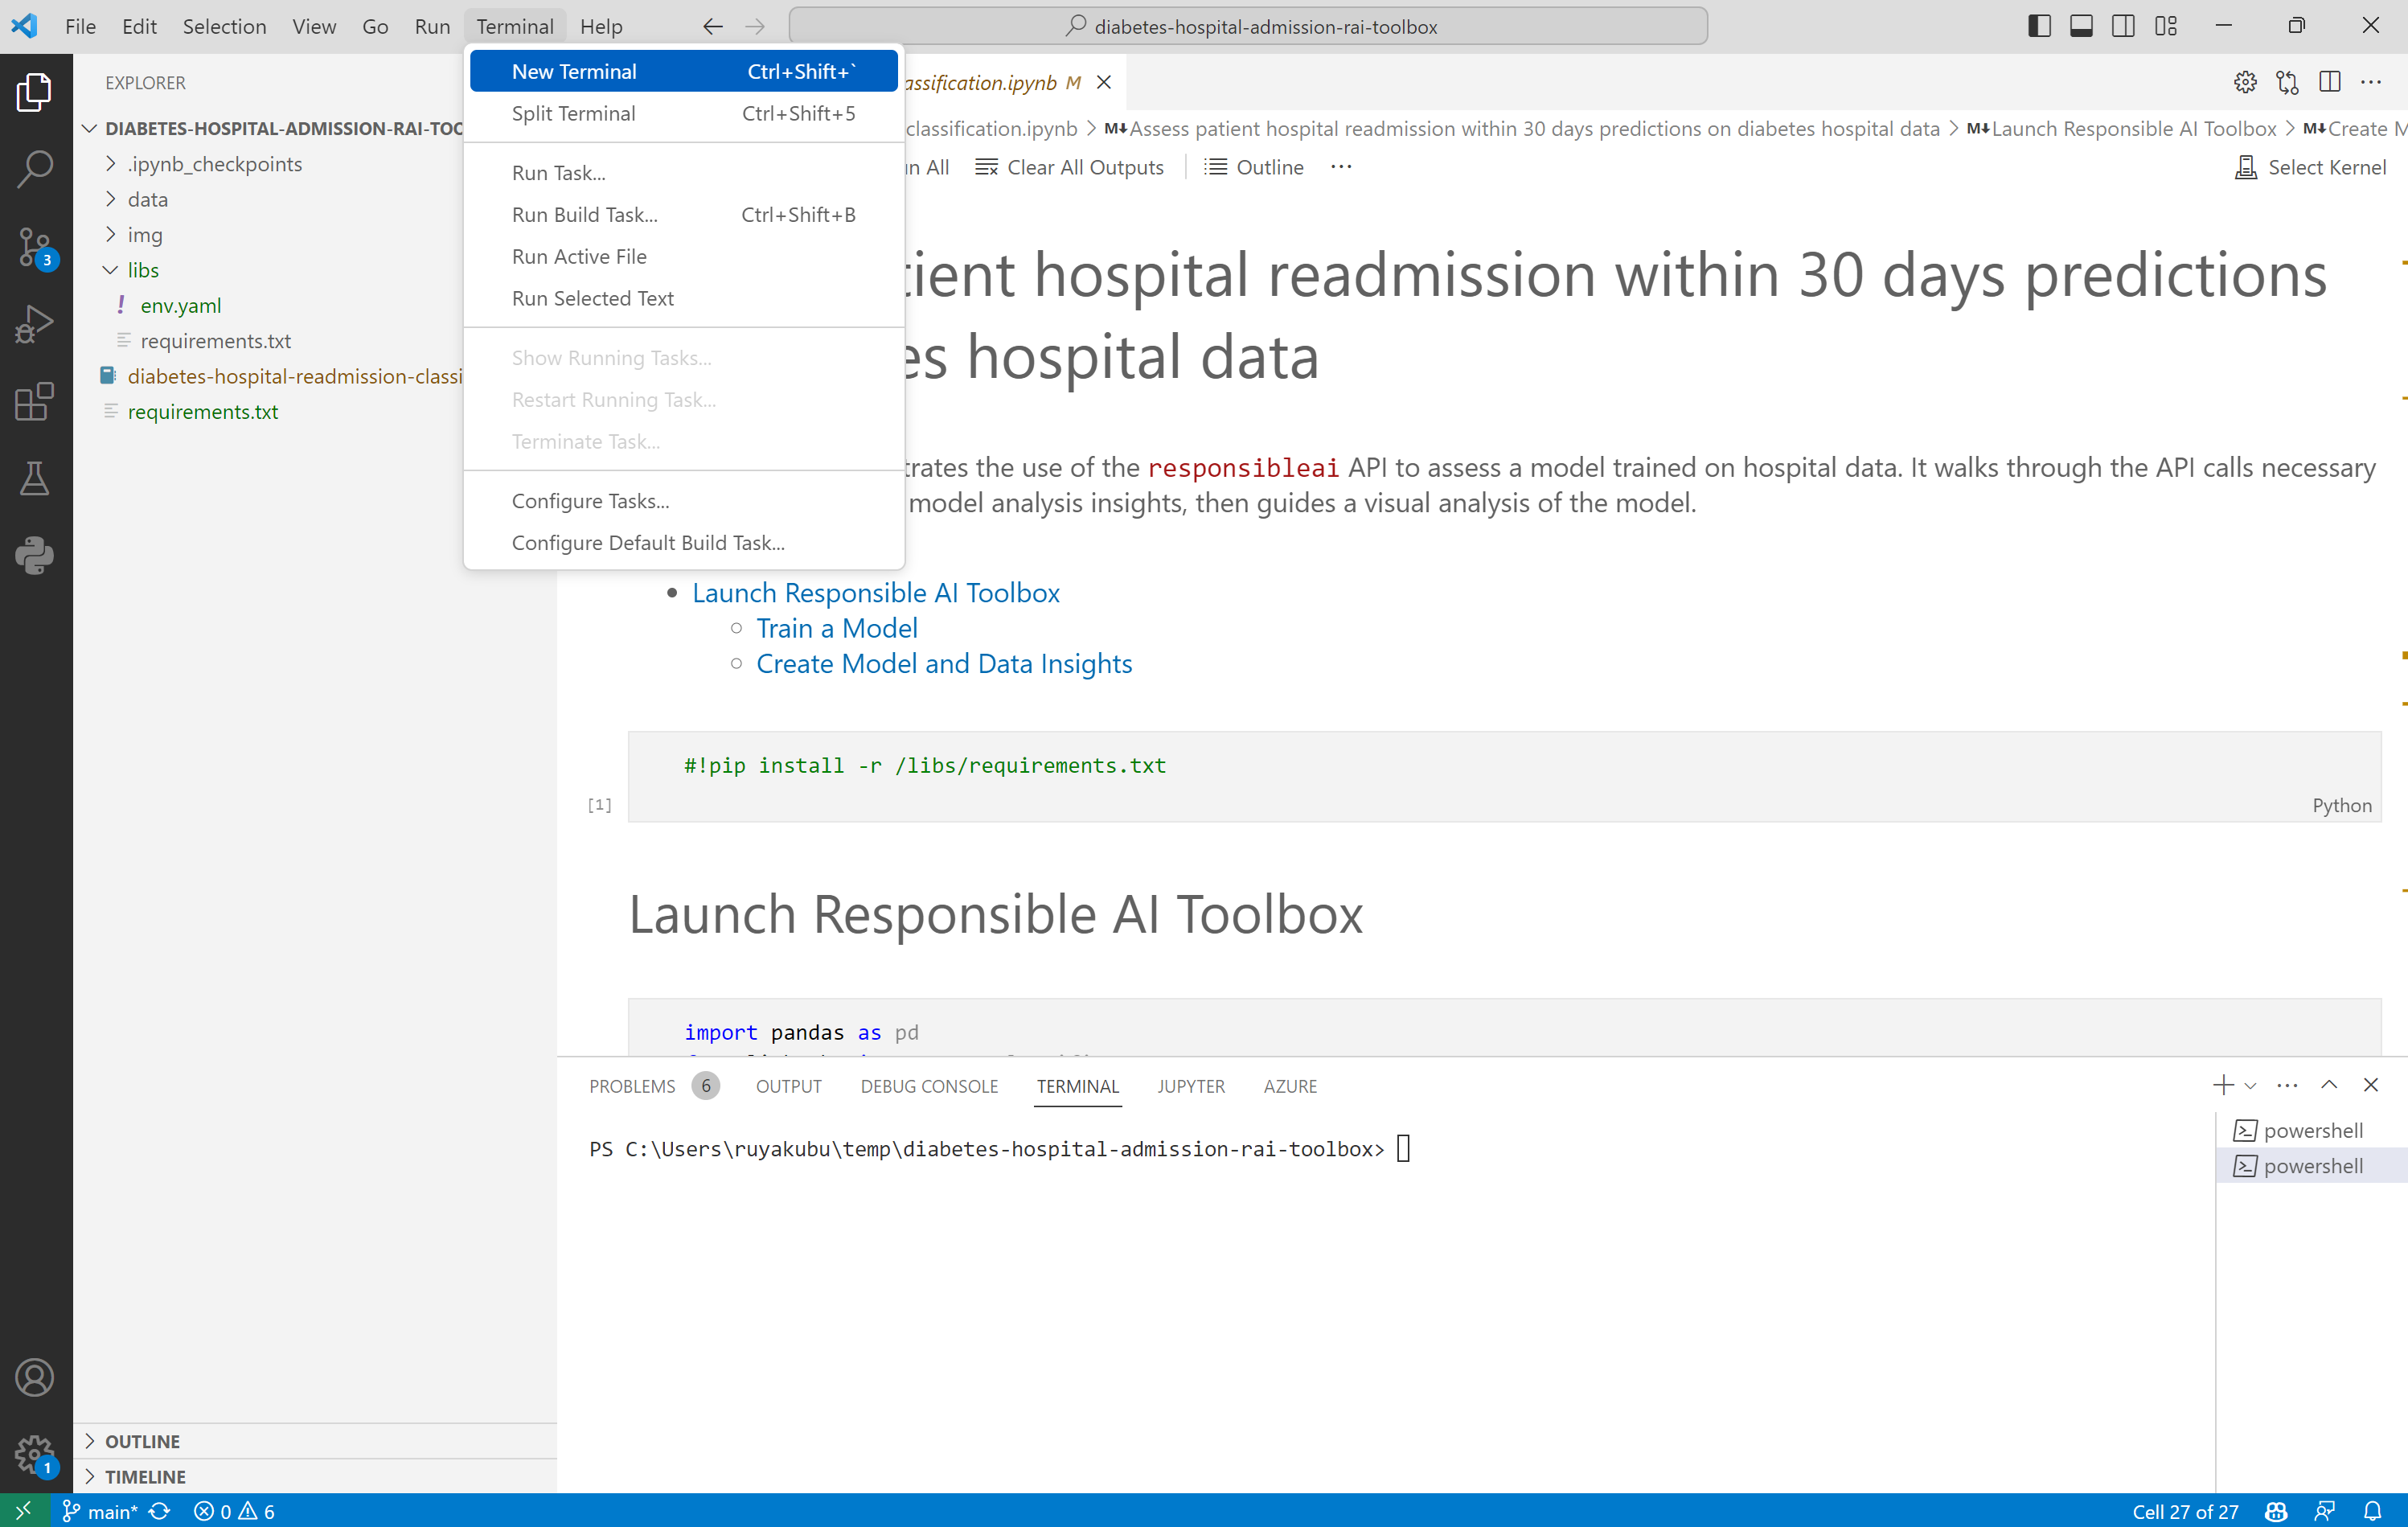Click the feedback icon in status bar
The image size is (2408, 1527).
pyautogui.click(x=2325, y=1511)
